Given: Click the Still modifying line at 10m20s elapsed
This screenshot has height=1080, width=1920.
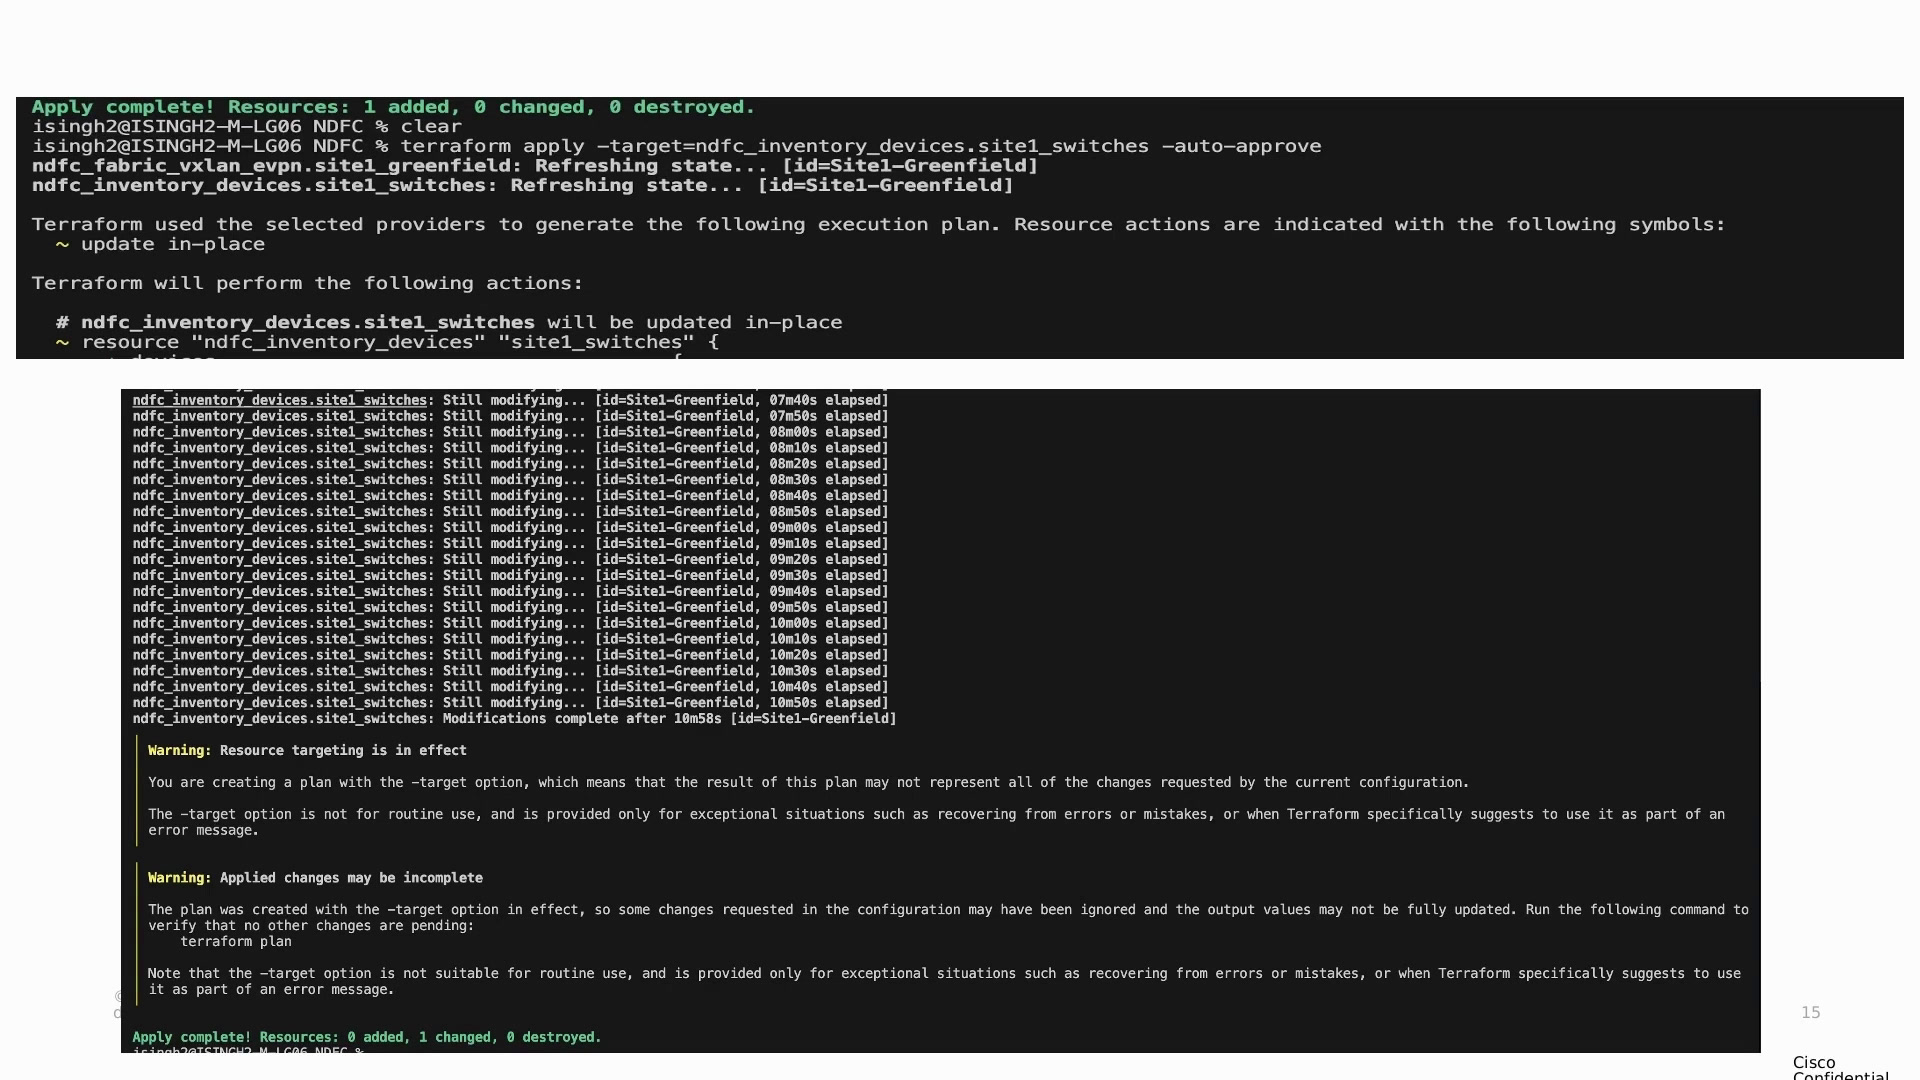Looking at the screenshot, I should coord(510,656).
